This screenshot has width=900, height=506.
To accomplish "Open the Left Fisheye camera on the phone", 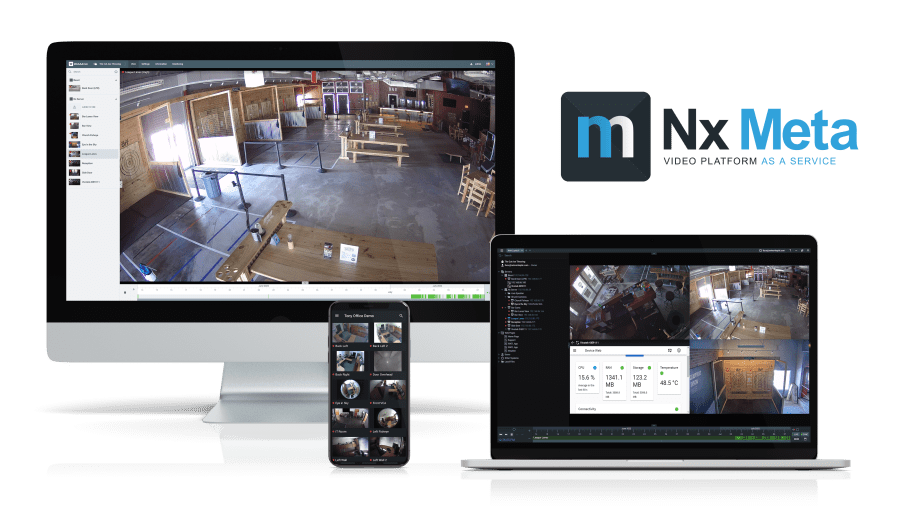I will [x=388, y=421].
